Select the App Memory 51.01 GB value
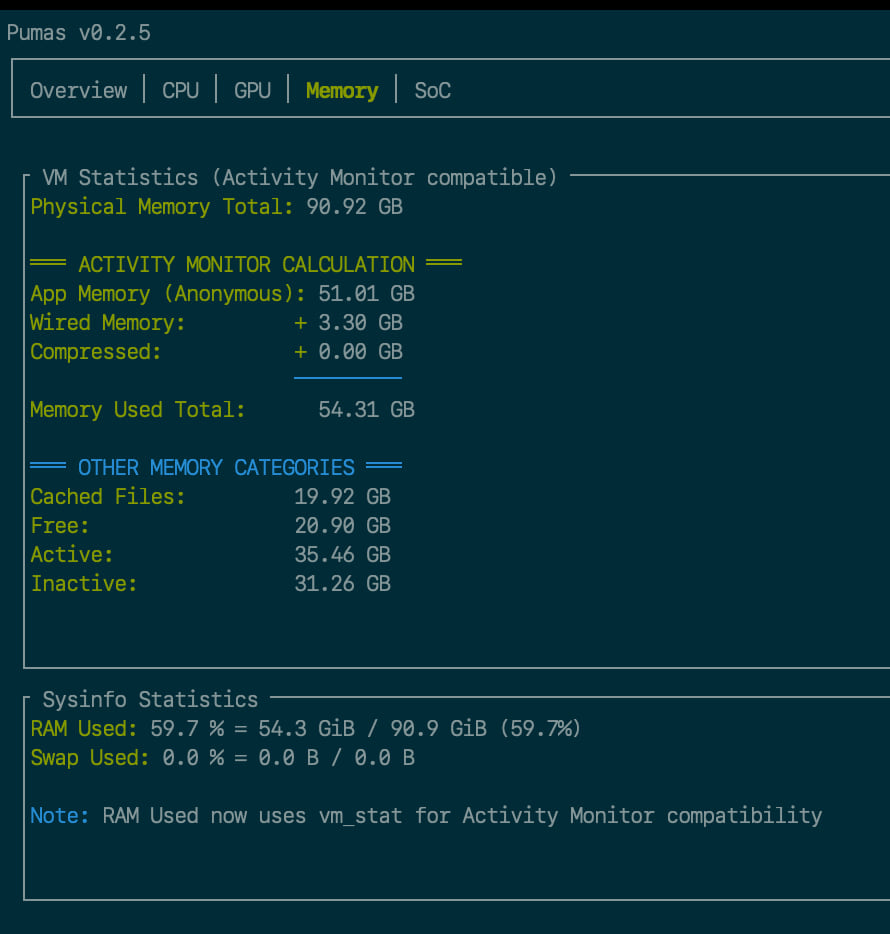Screen dimensions: 890x934 point(366,294)
